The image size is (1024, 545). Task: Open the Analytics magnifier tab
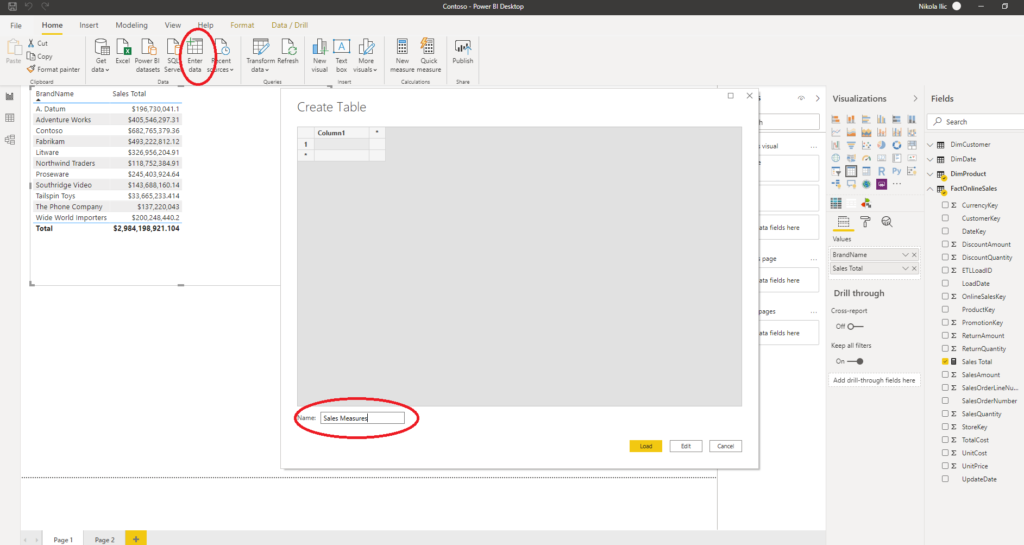coord(887,222)
